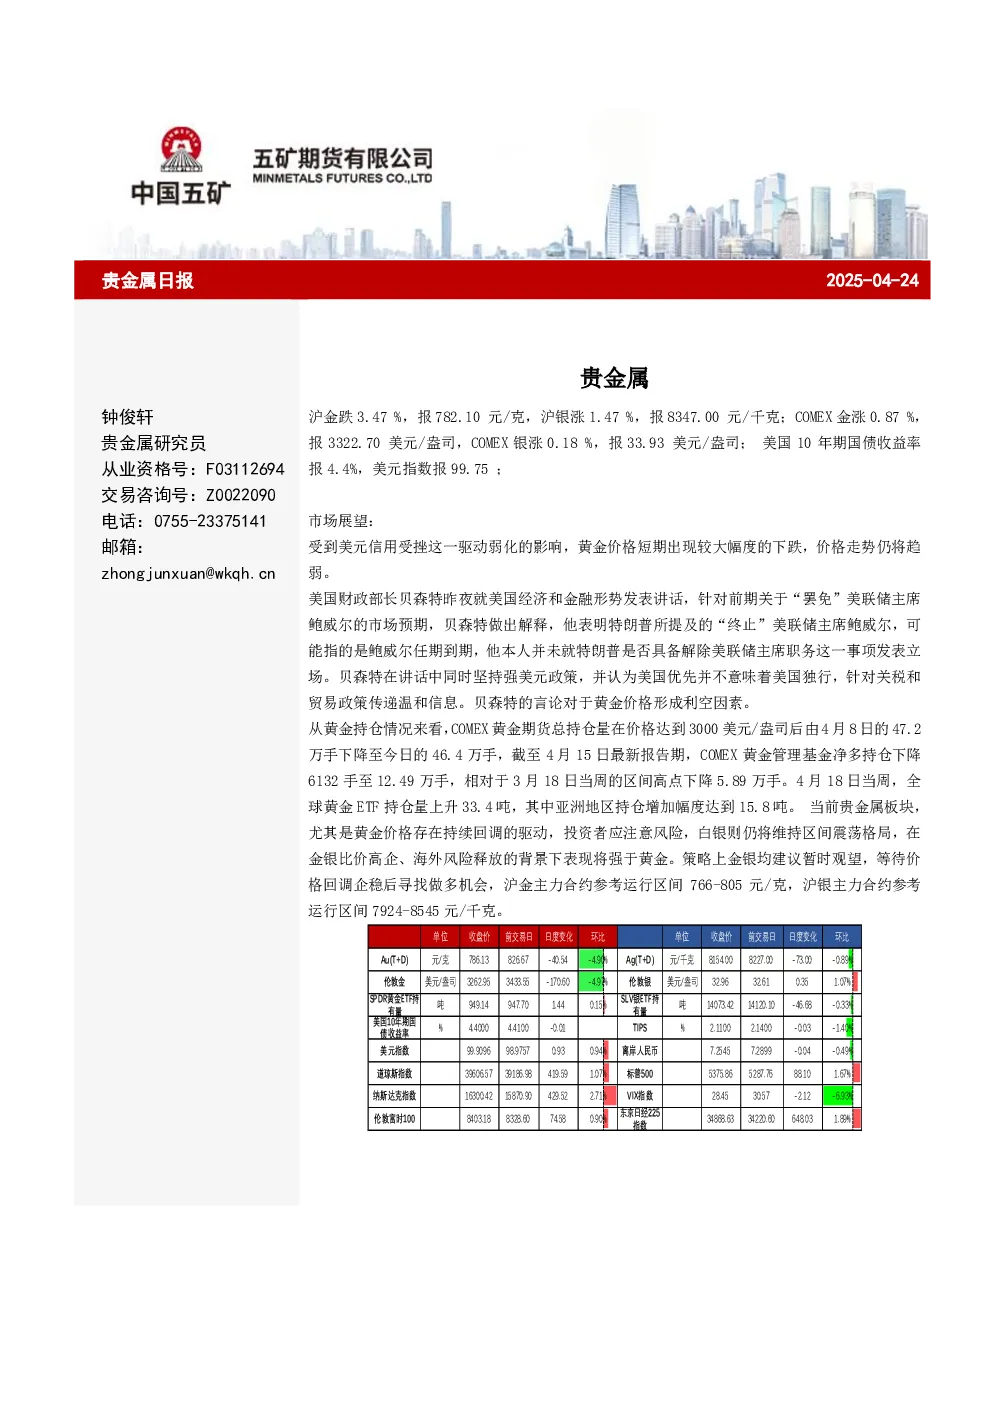Click the 离岸人民币 row label
The height and width of the screenshot is (1403, 992).
640,1051
